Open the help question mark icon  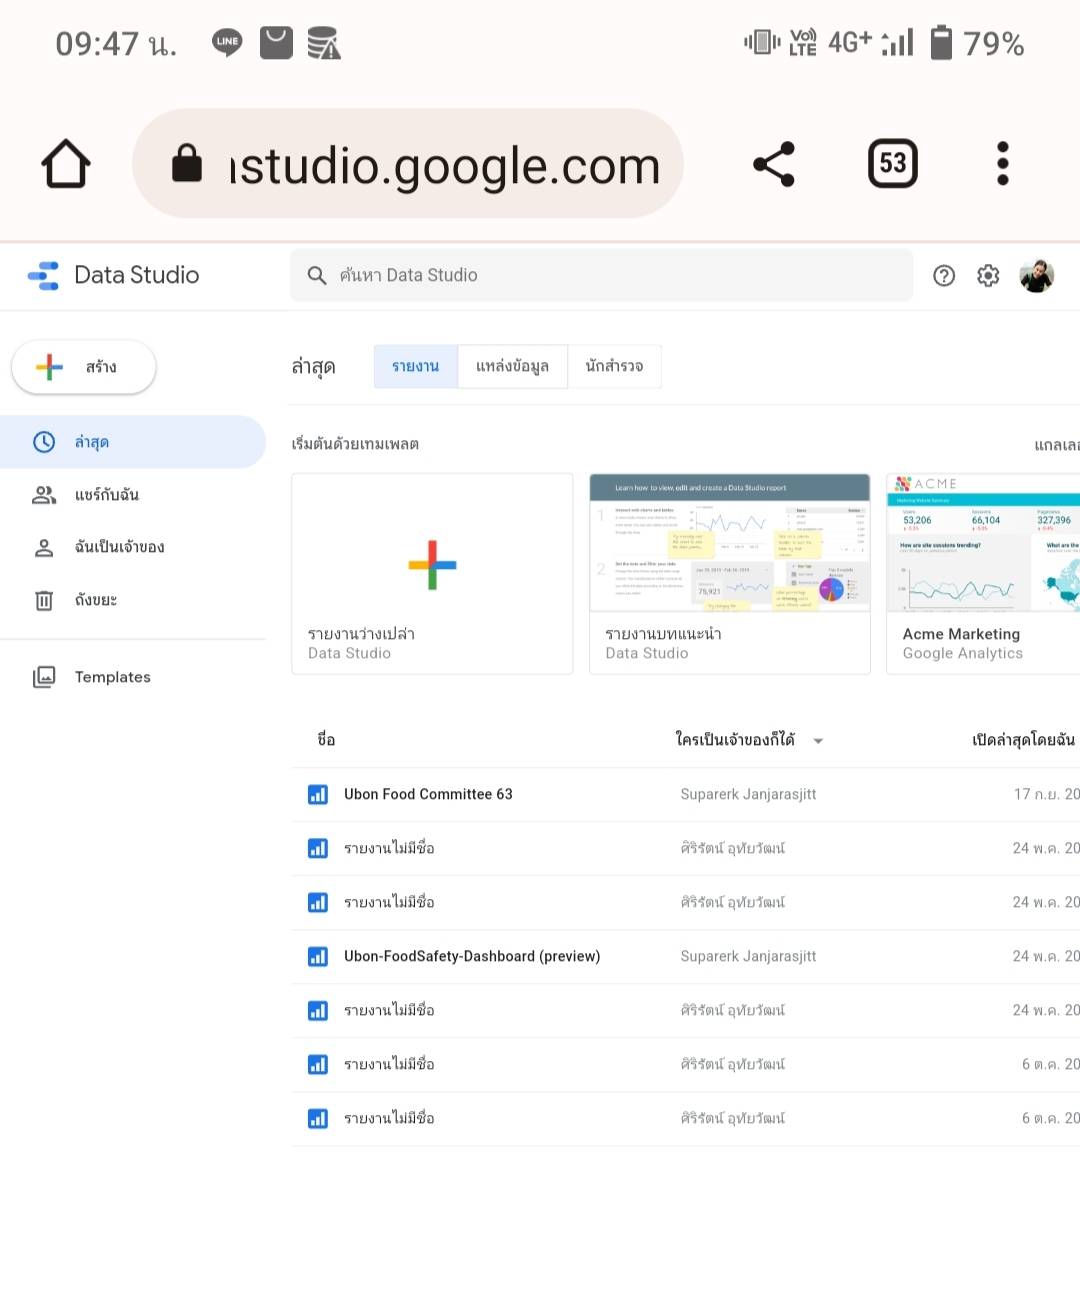(943, 276)
